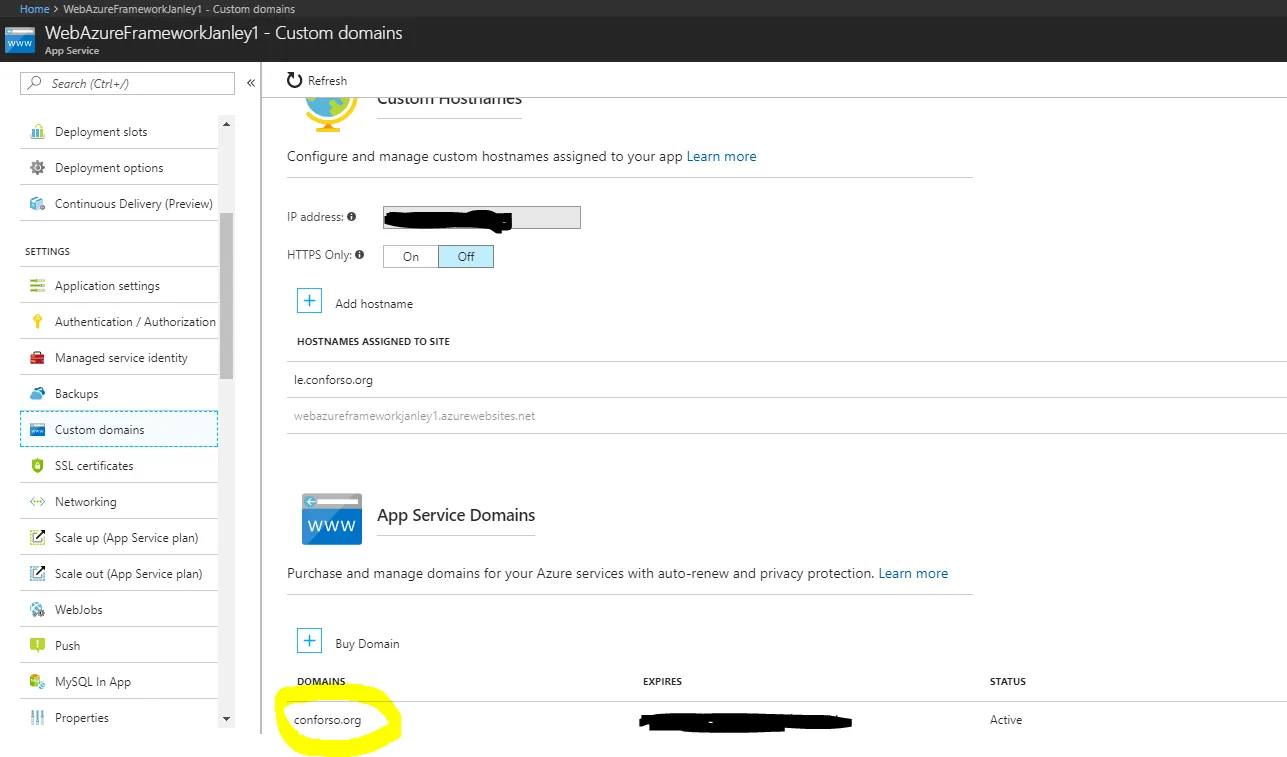Click the Custom domains sidebar icon
This screenshot has height=757, width=1287.
tap(37, 430)
